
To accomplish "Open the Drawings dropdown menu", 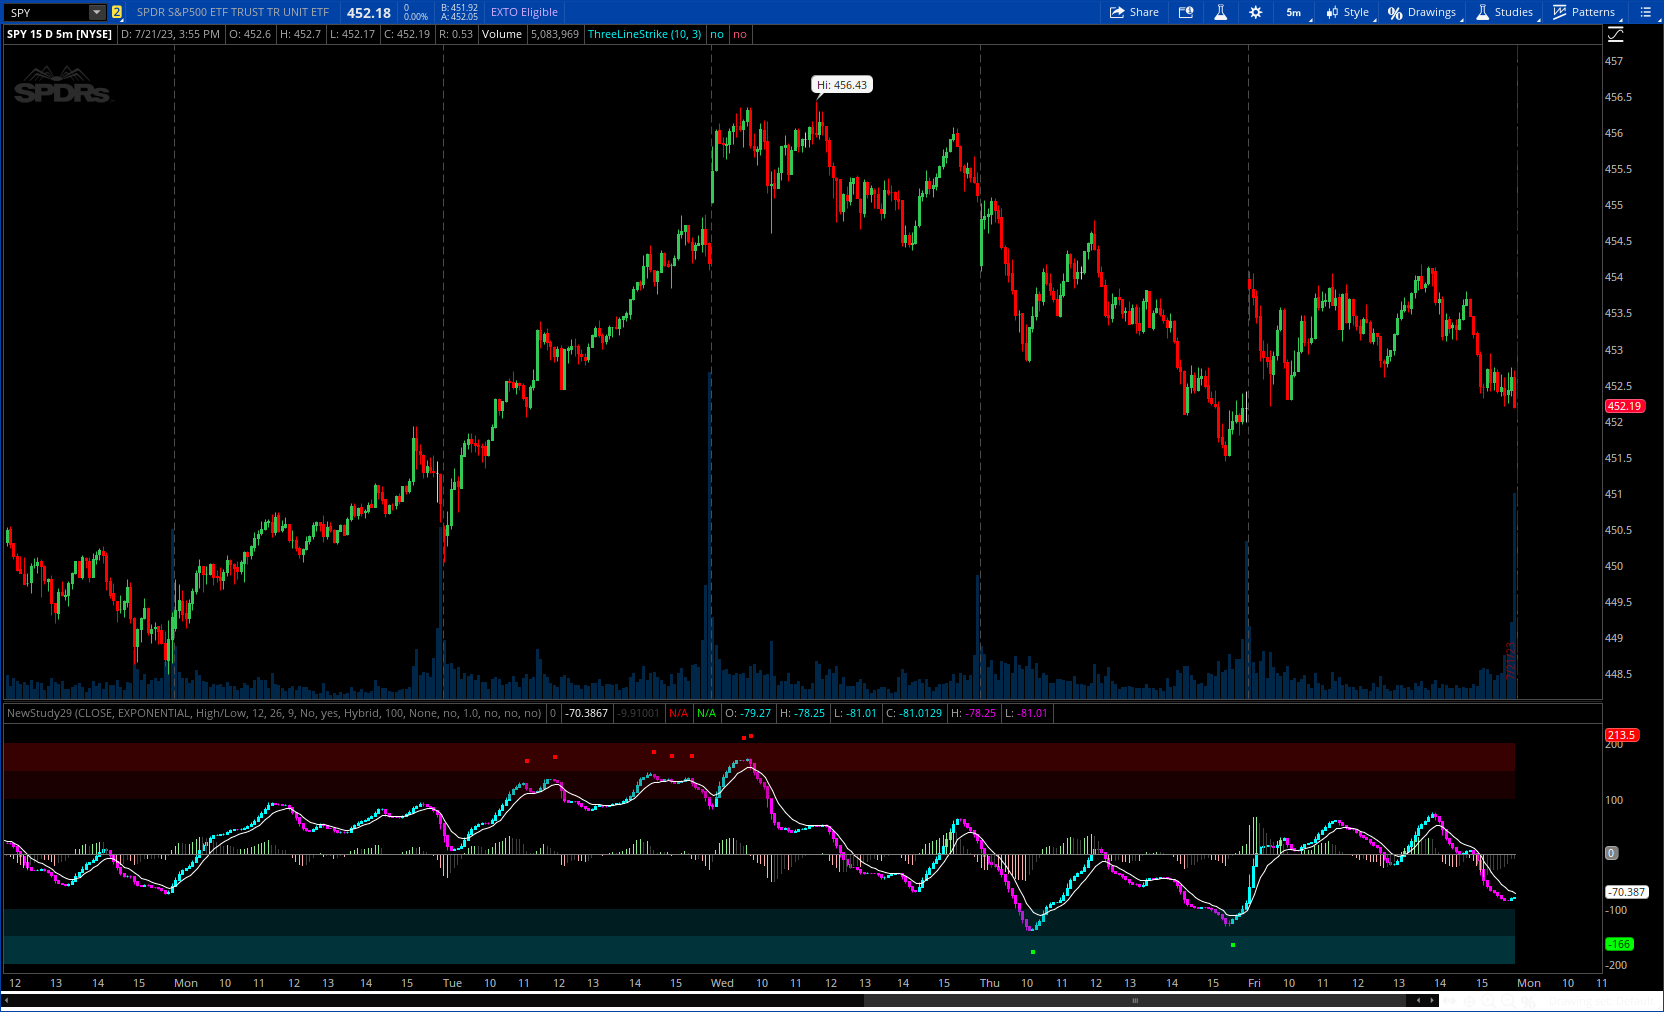I will tap(1421, 12).
